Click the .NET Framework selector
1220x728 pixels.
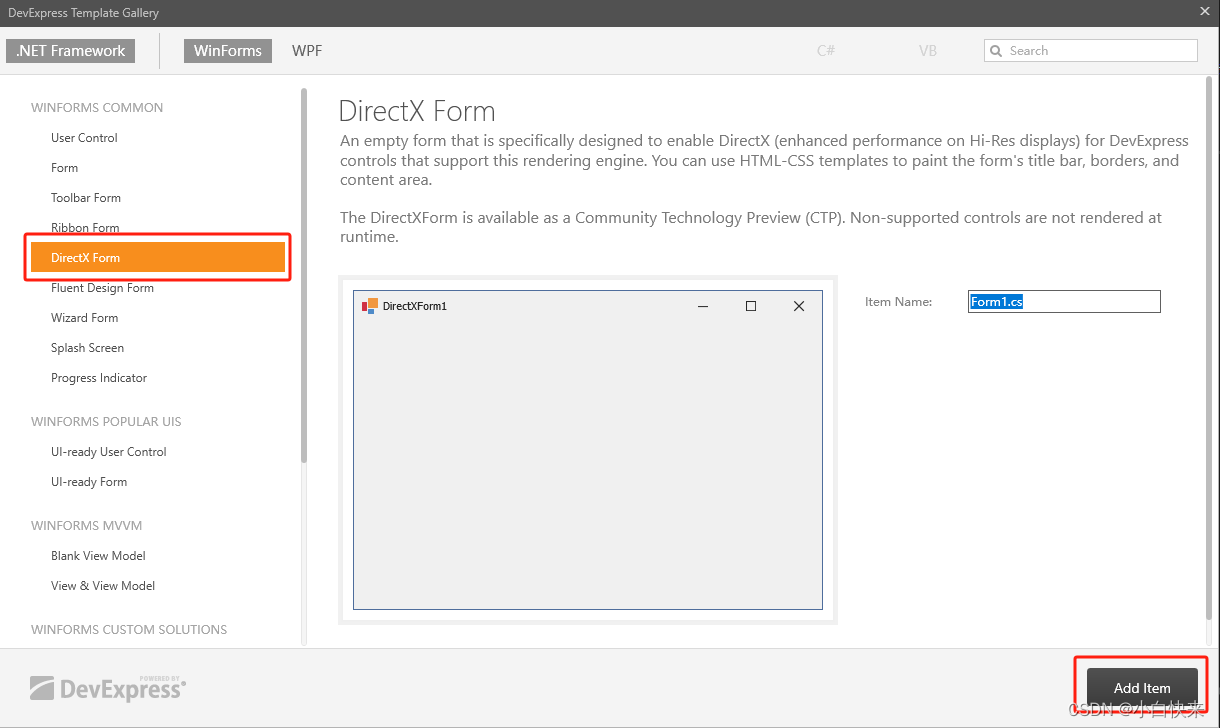69,50
